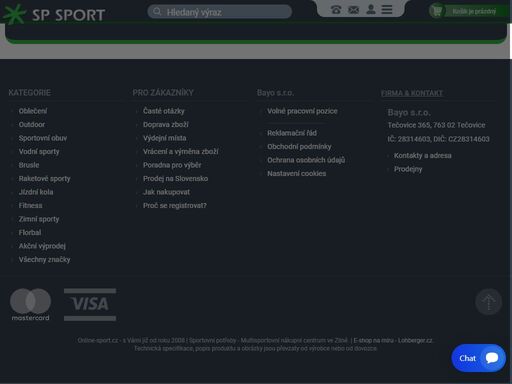Open the Florbal category link
The width and height of the screenshot is (512, 384).
30,233
